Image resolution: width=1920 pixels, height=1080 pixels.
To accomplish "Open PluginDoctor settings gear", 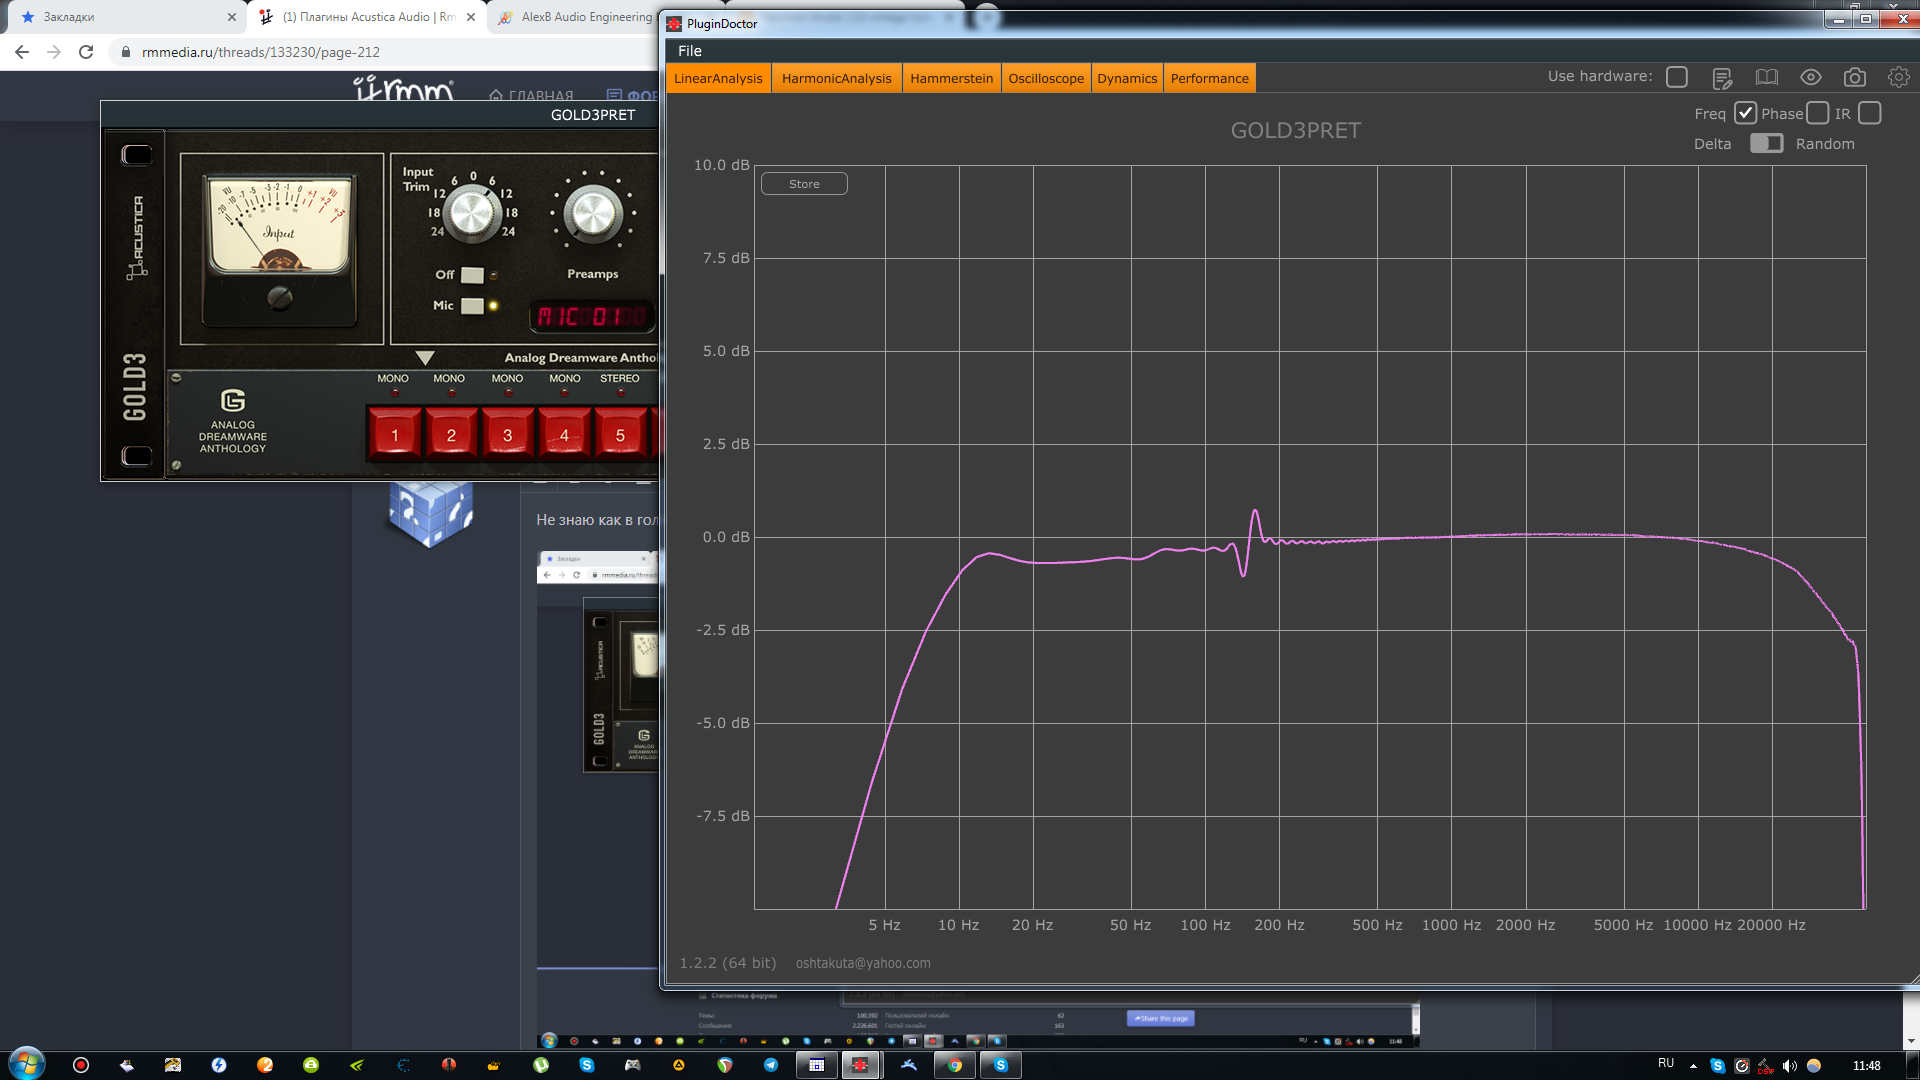I will coord(1898,78).
